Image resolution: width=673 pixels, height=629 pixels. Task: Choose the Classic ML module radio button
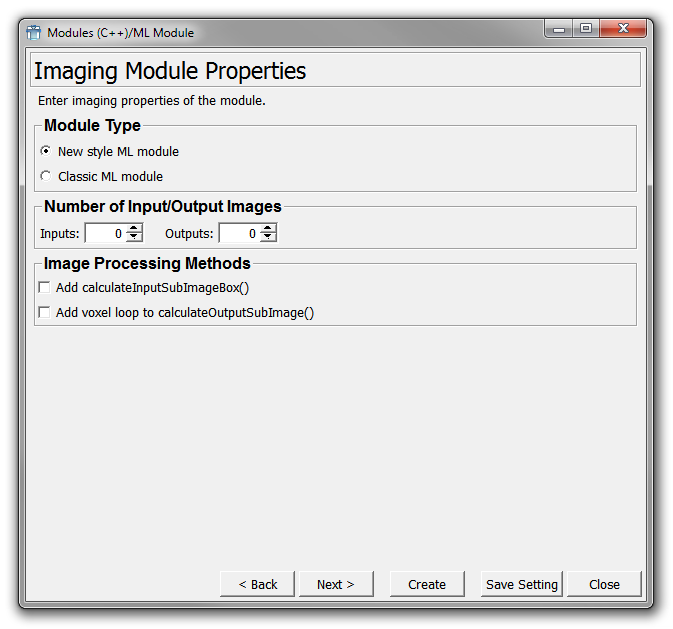[45, 176]
